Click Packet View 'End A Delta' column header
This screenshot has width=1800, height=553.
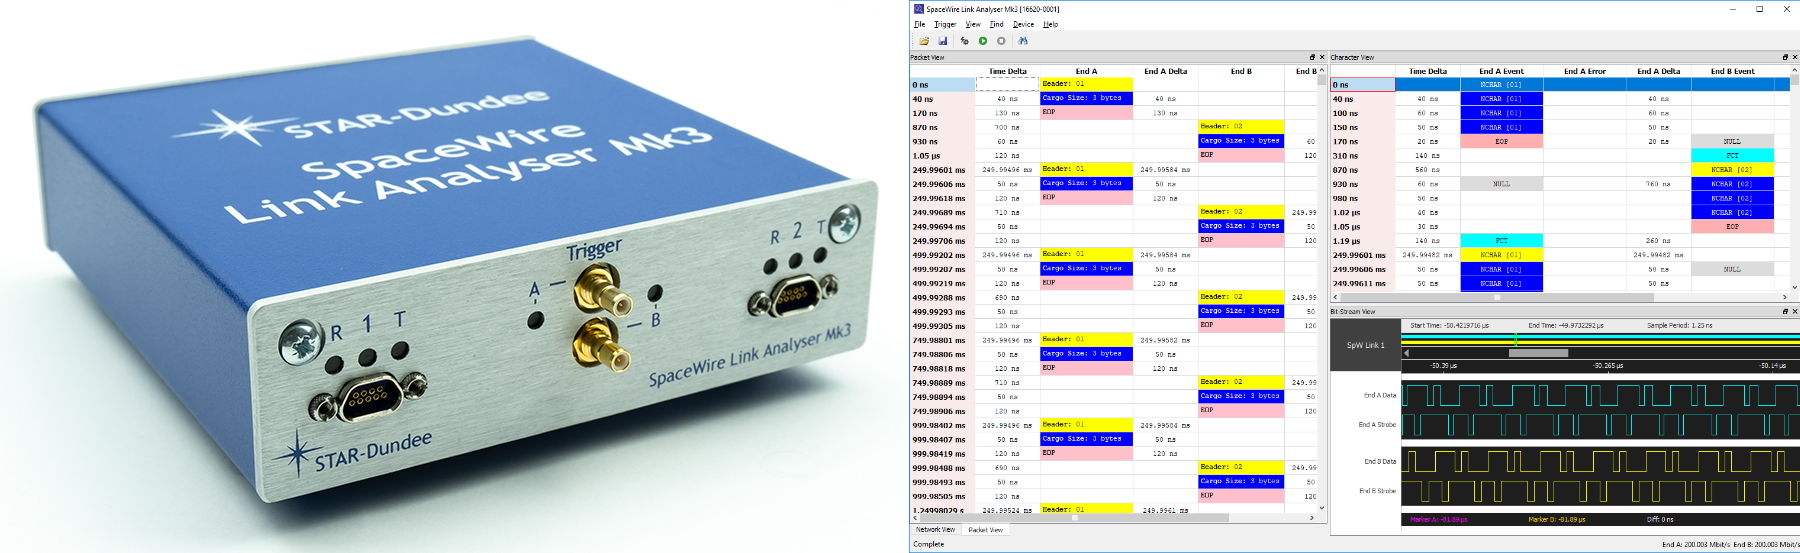(1165, 71)
